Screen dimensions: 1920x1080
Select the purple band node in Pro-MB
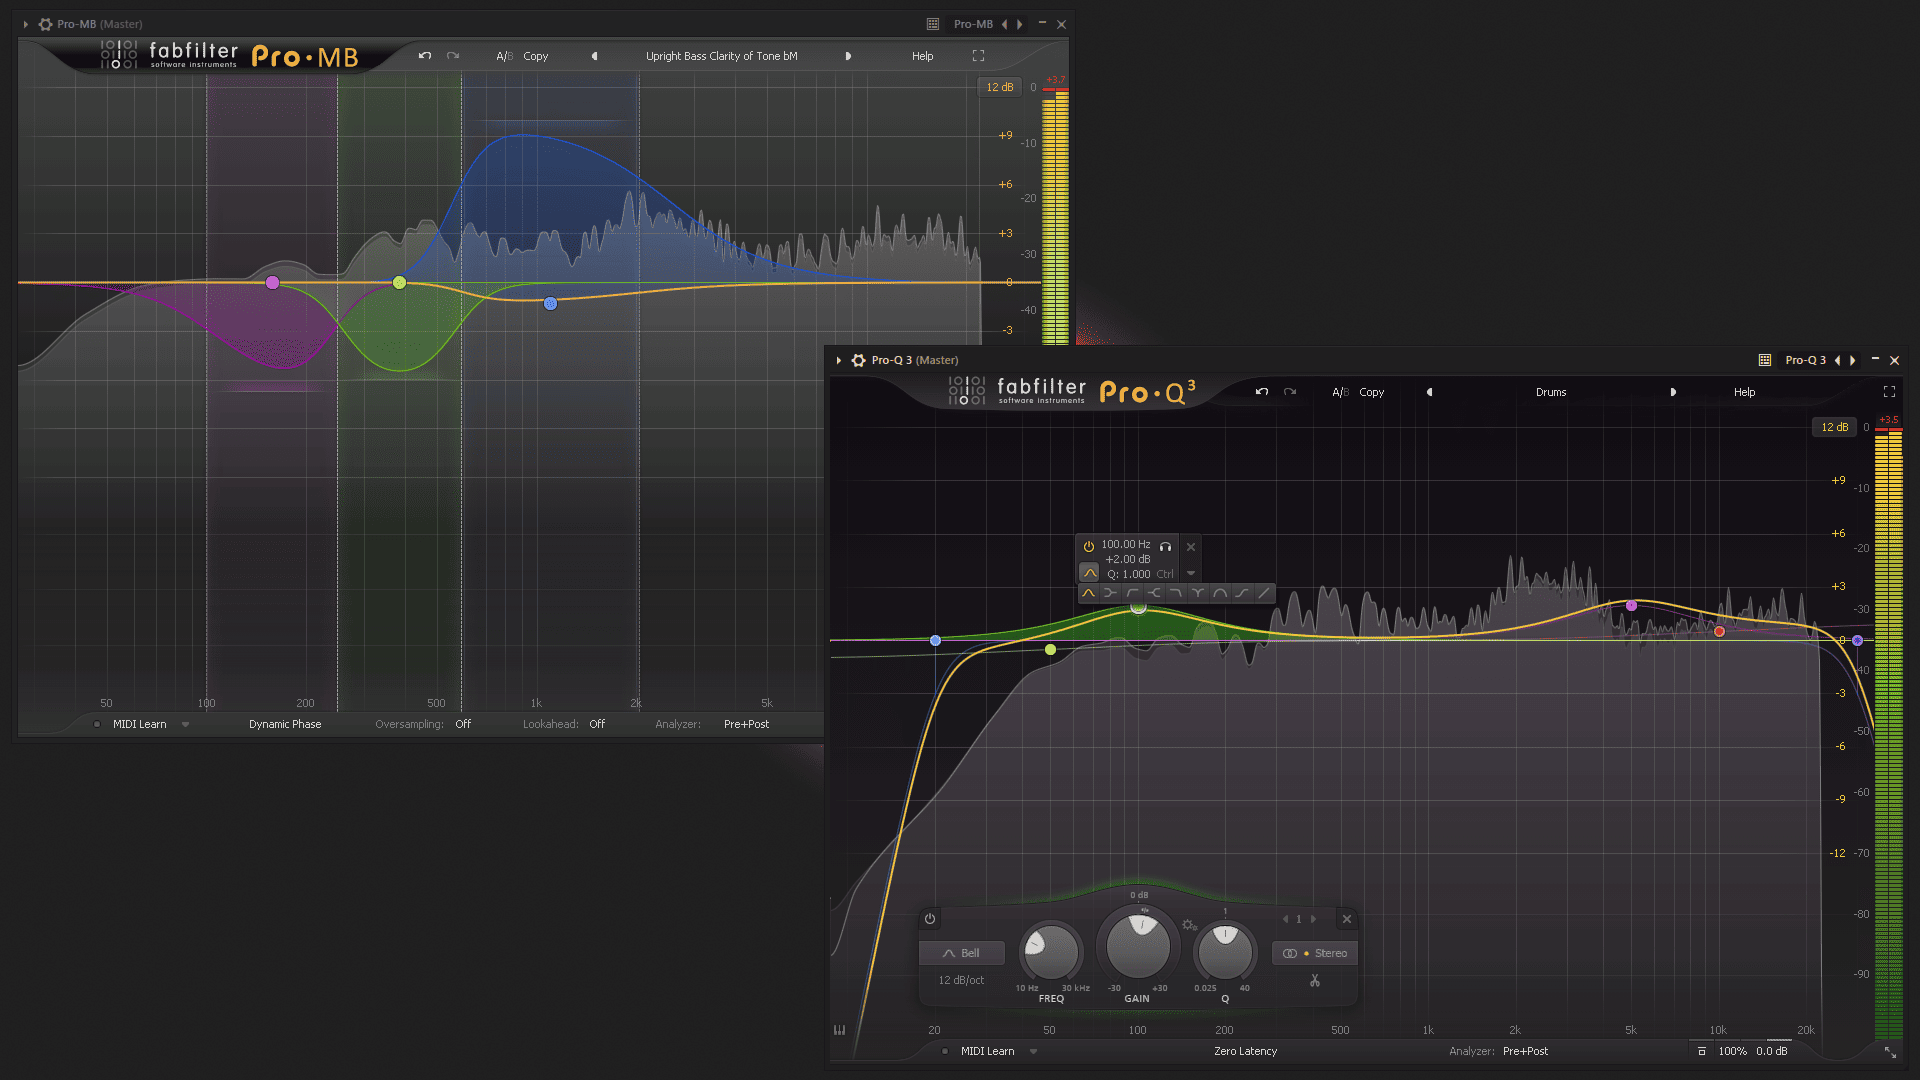[x=272, y=283]
